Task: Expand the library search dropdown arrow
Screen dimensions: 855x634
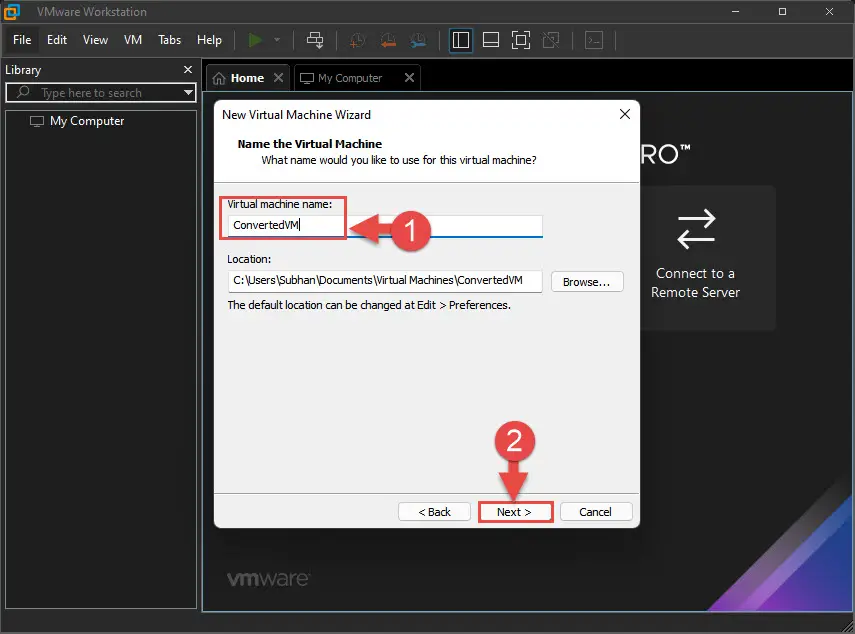Action: click(x=188, y=92)
